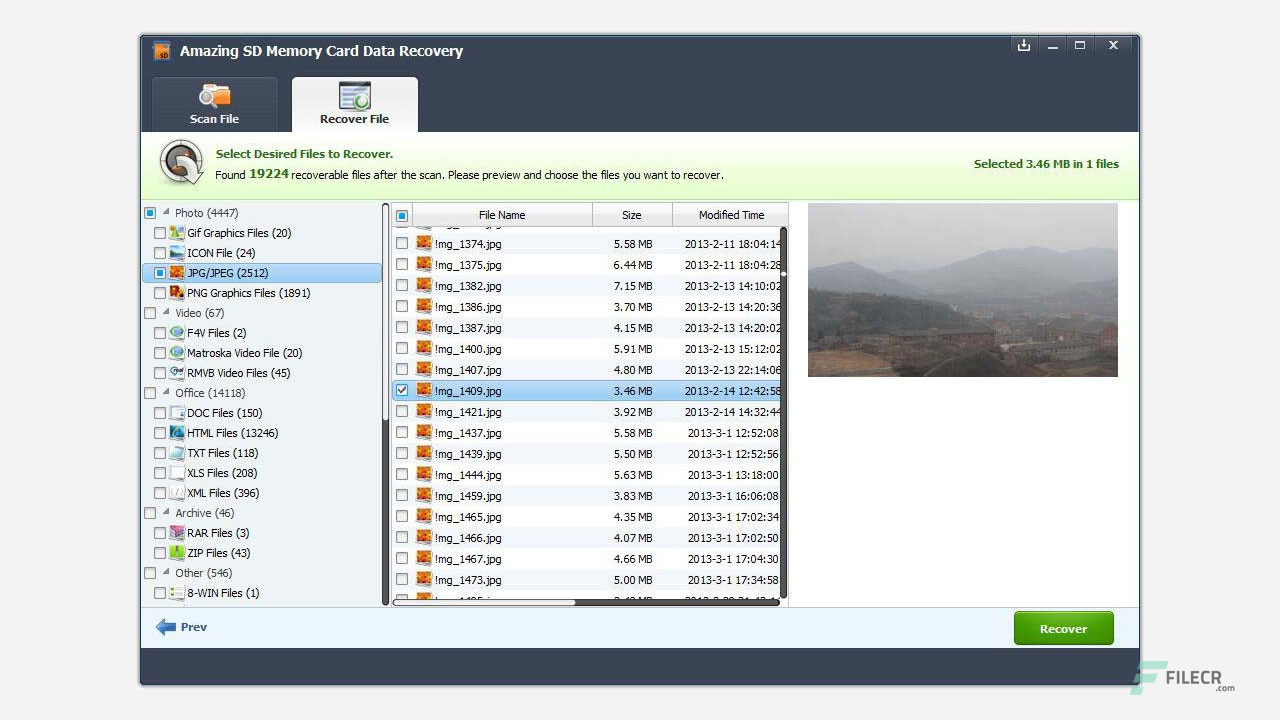Sort by the Size column header
The width and height of the screenshot is (1280, 720).
[632, 215]
